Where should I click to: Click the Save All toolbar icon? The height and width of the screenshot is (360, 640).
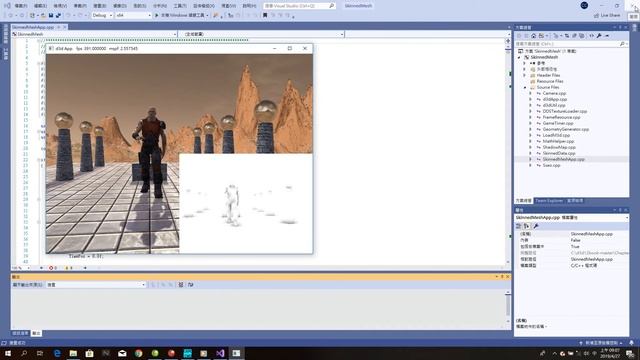tap(58, 15)
